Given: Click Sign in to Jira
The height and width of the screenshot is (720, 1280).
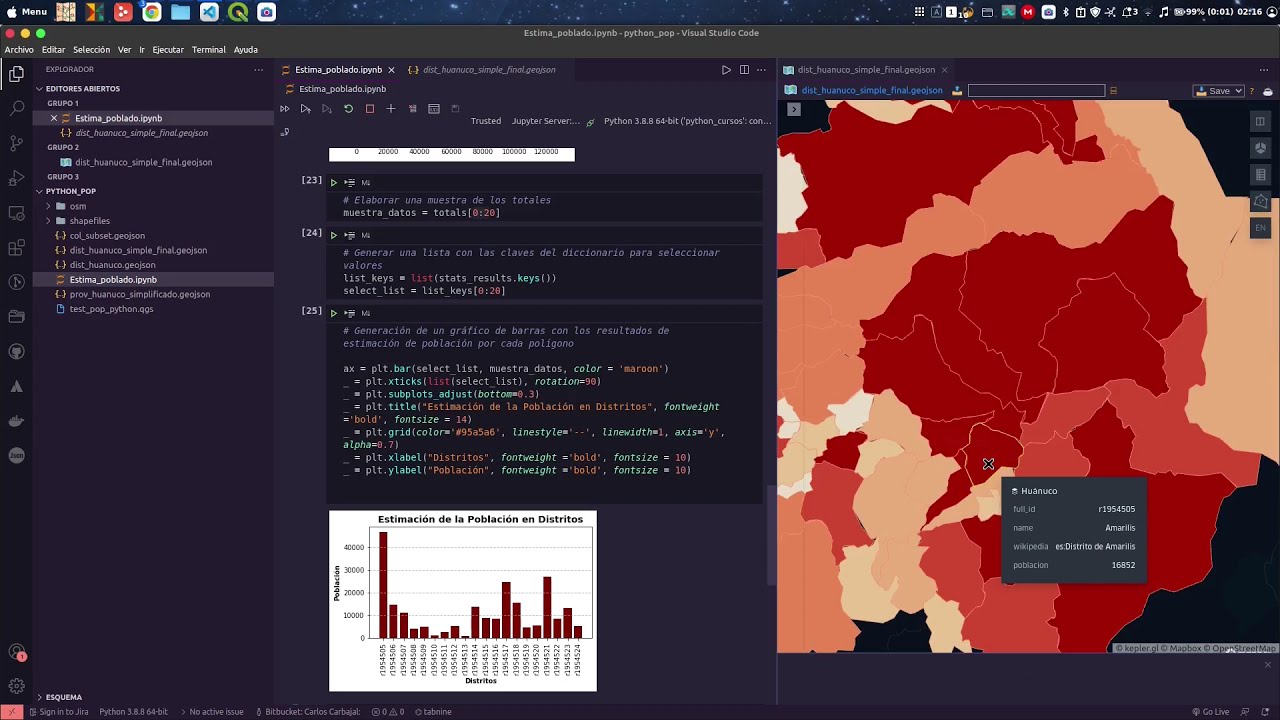Looking at the screenshot, I should [x=58, y=712].
